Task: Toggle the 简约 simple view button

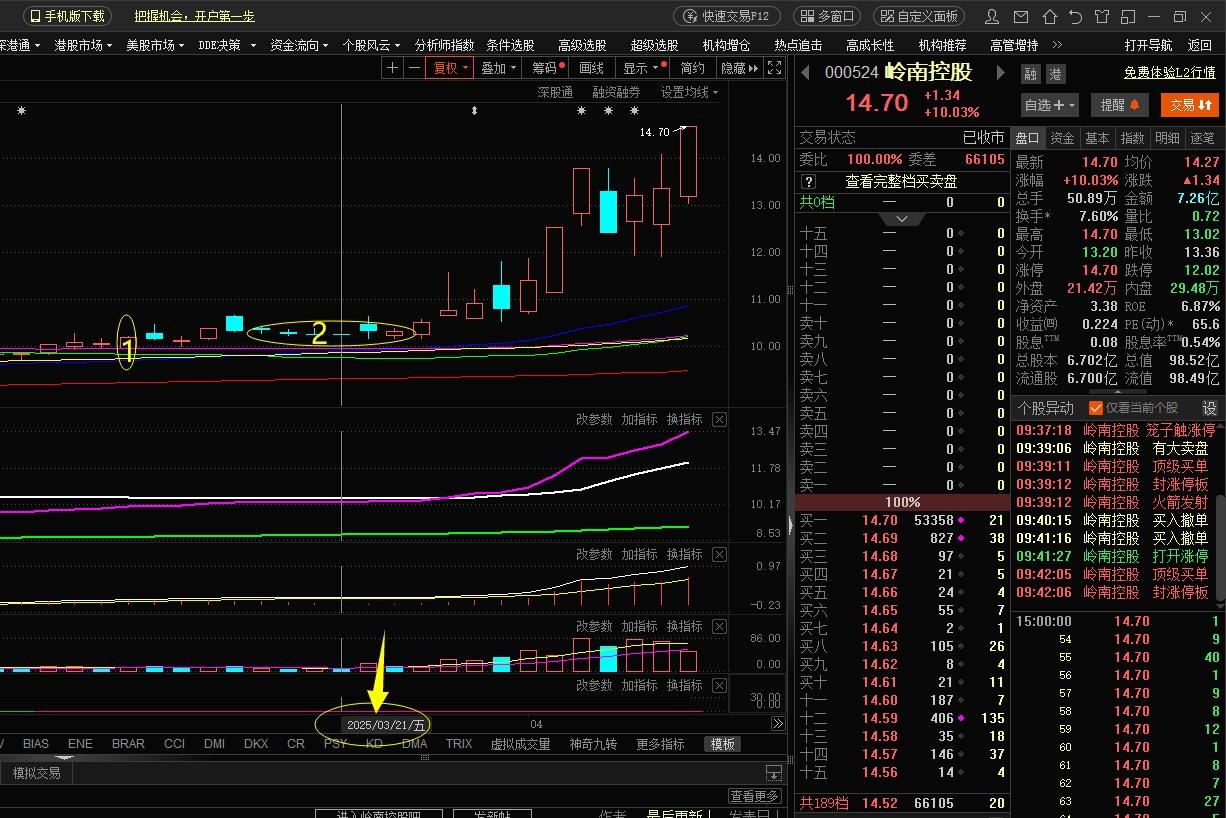Action: (693, 68)
